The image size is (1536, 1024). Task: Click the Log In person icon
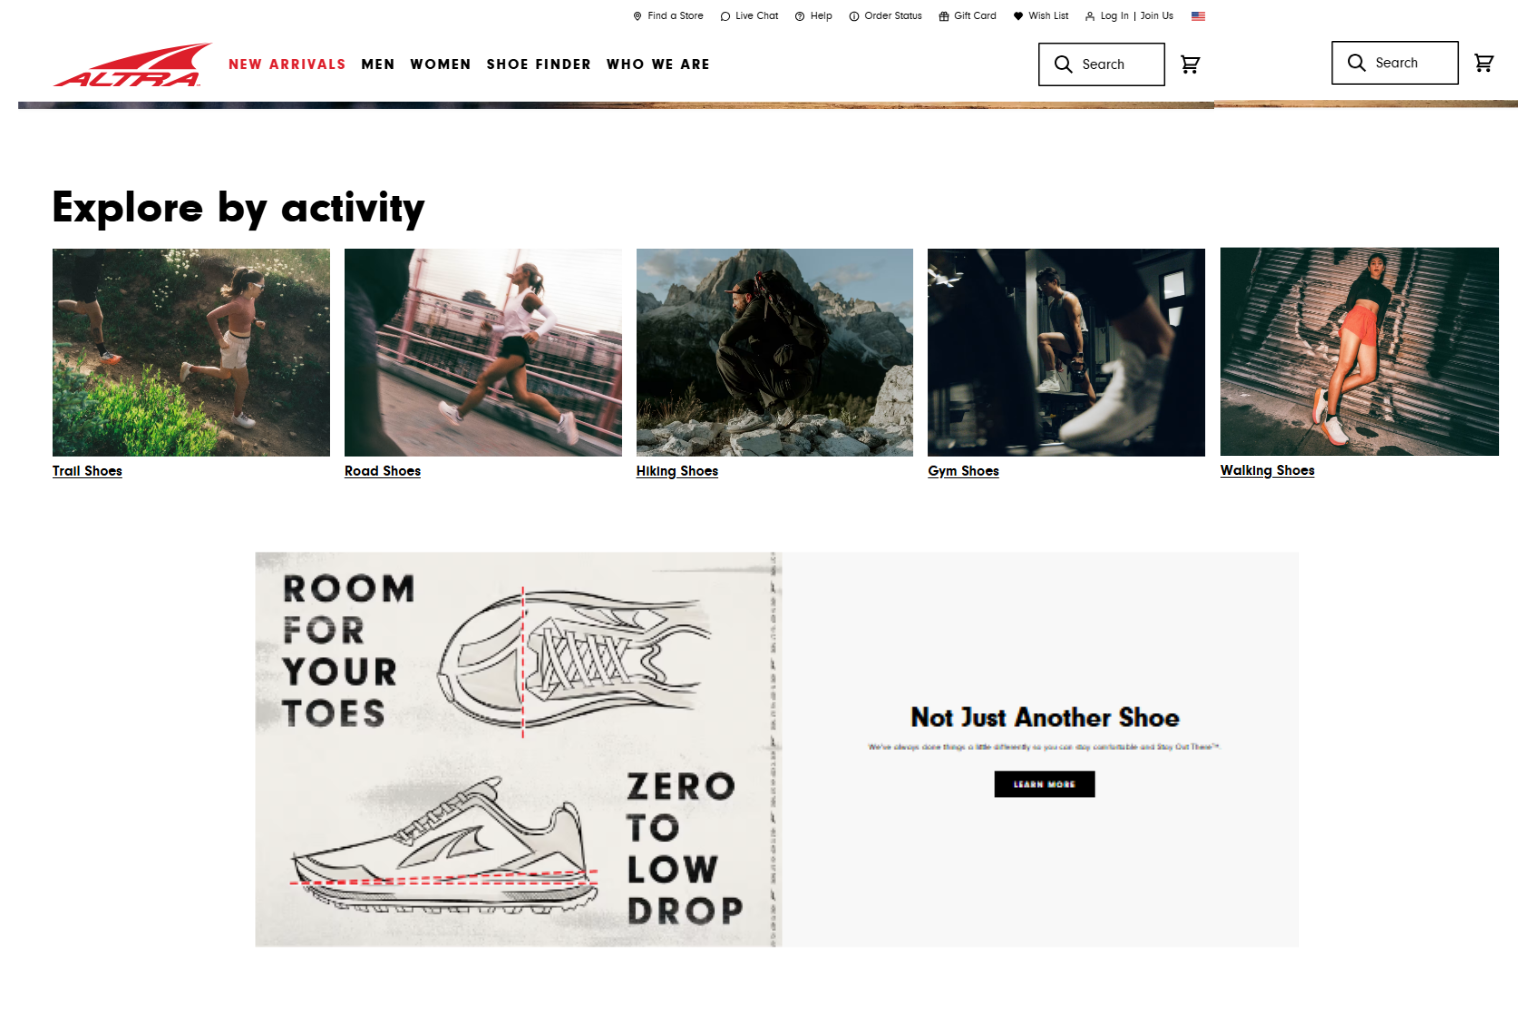[1089, 15]
